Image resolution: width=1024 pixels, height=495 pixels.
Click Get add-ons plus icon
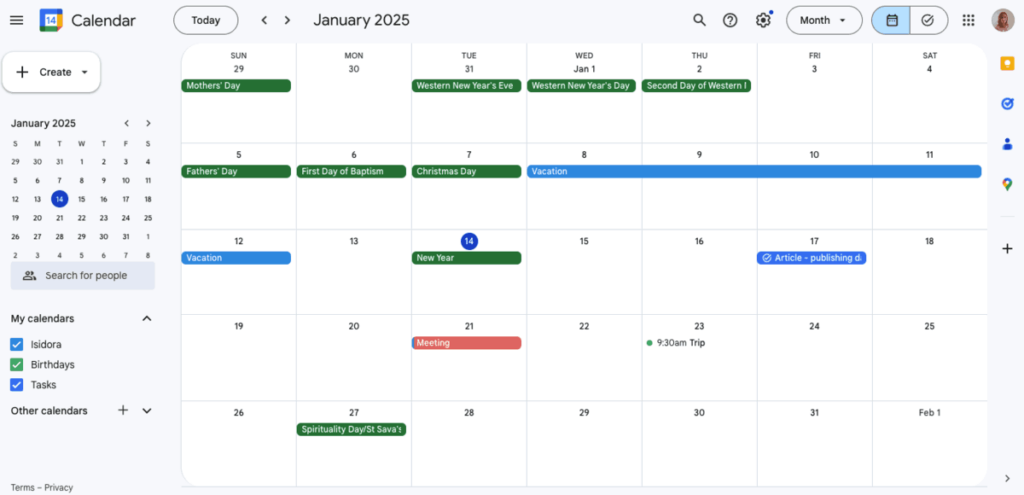(x=1007, y=248)
